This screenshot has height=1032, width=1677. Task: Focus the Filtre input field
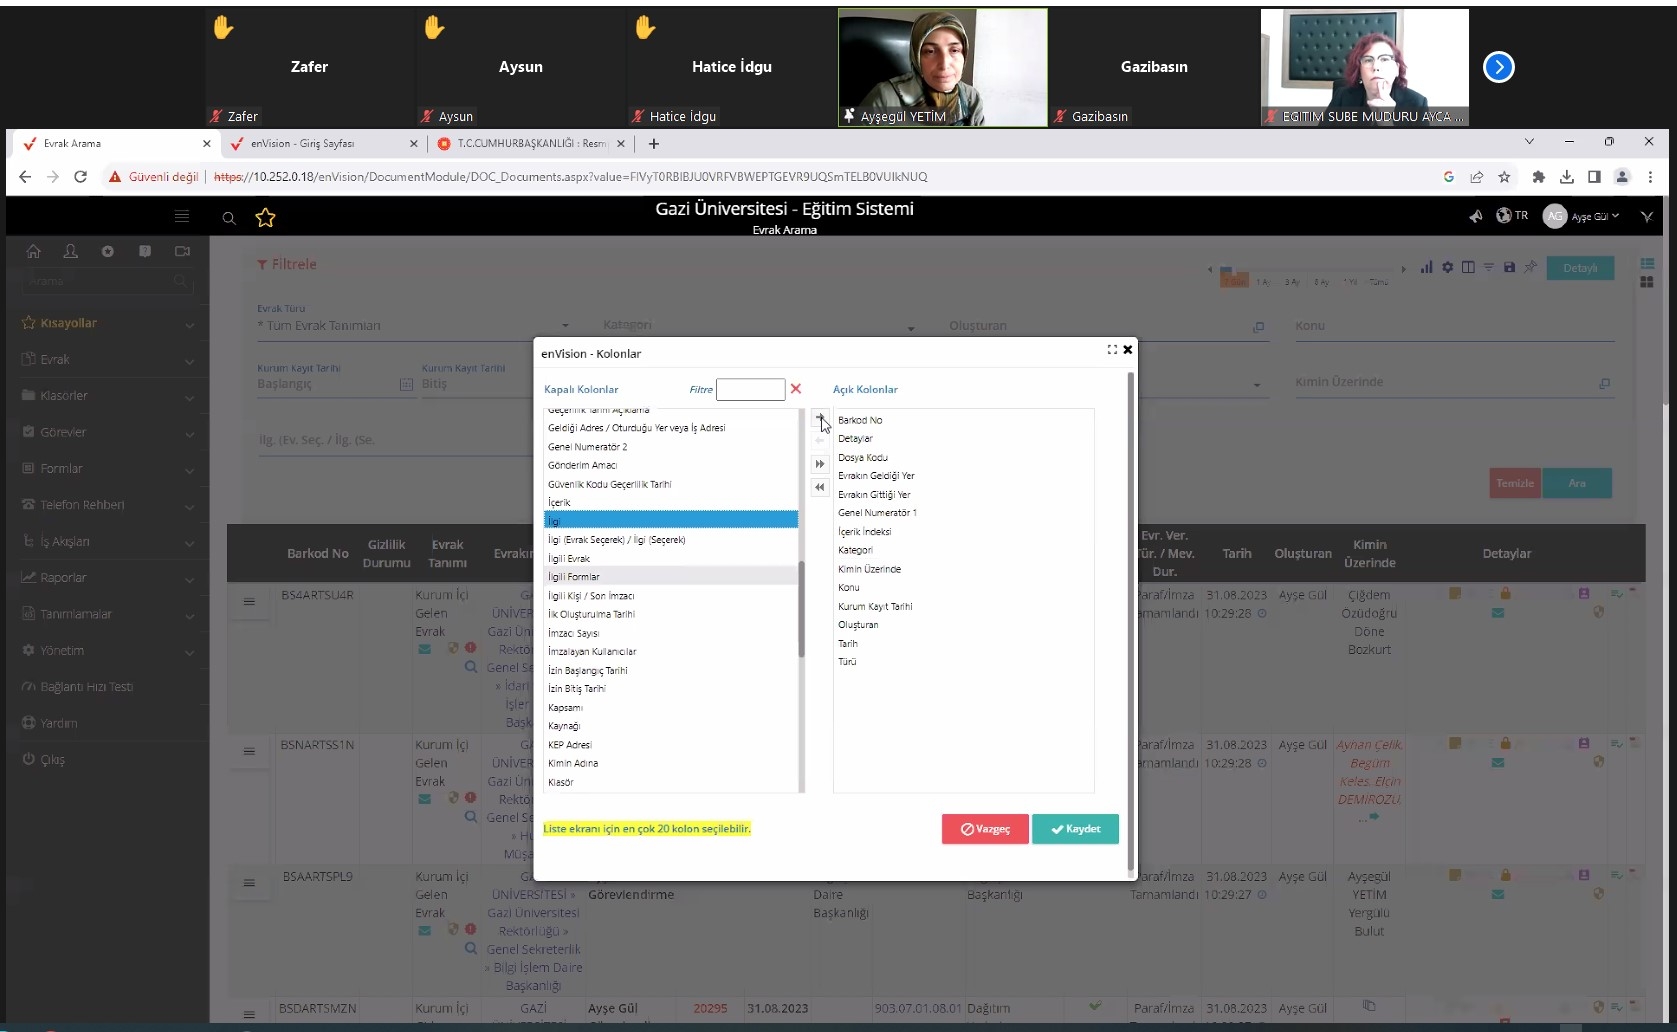[x=750, y=389]
